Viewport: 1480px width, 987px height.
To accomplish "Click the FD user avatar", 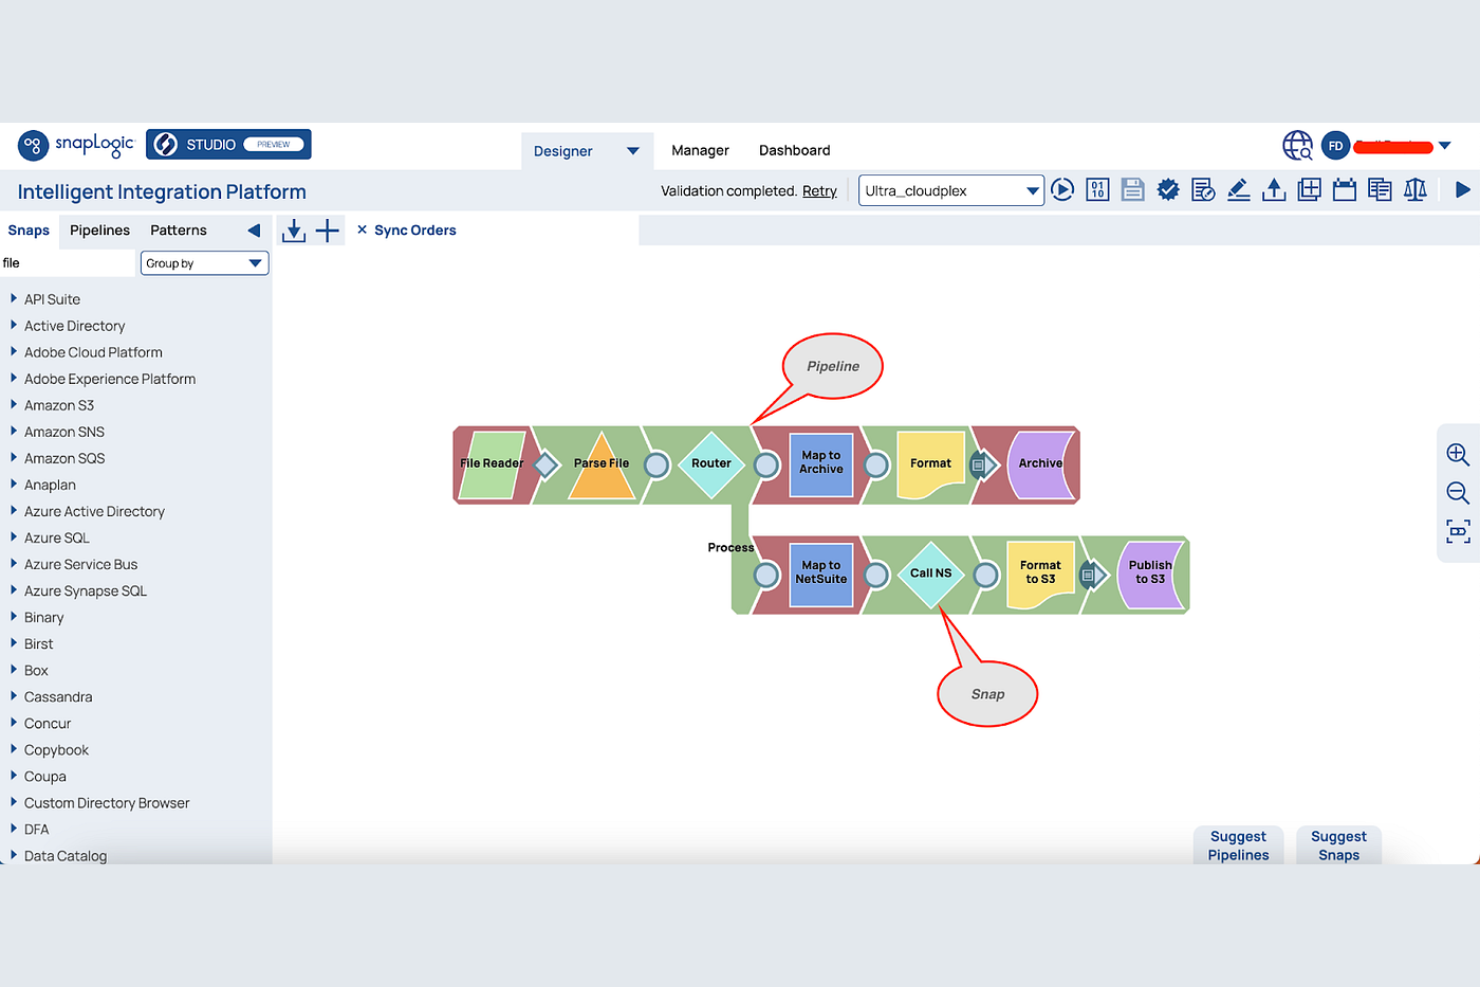I will point(1335,146).
